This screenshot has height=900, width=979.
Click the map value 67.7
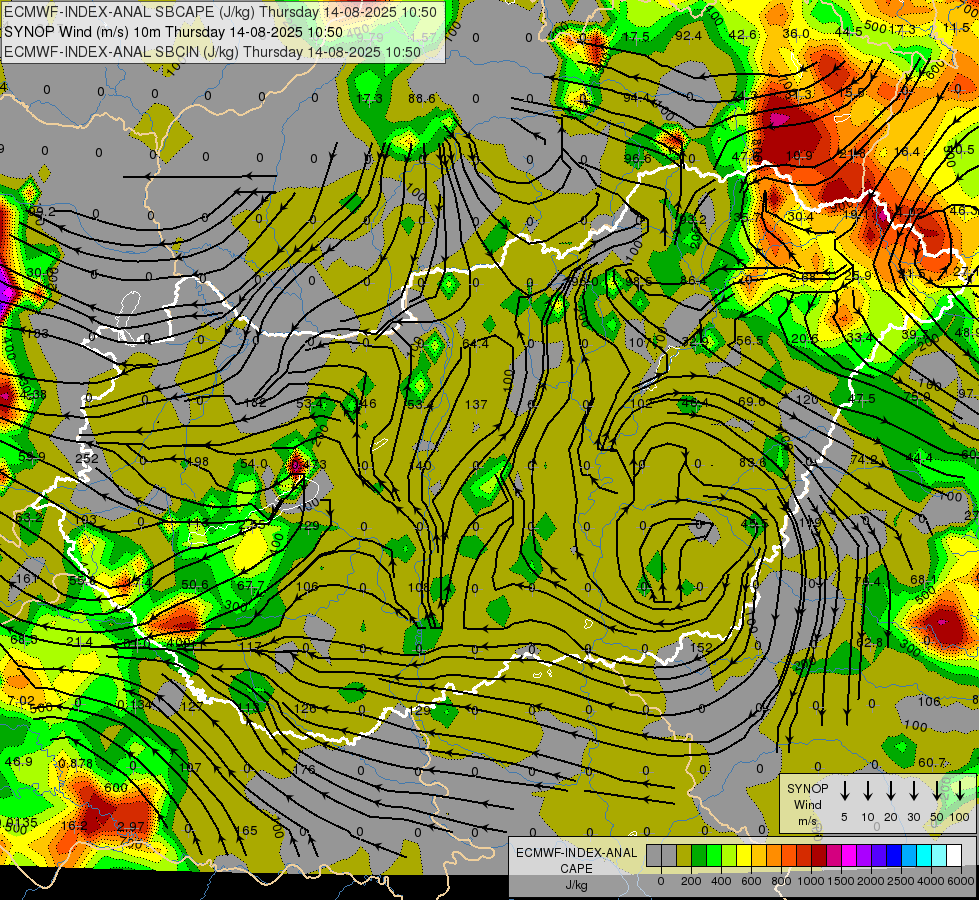[x=250, y=585]
